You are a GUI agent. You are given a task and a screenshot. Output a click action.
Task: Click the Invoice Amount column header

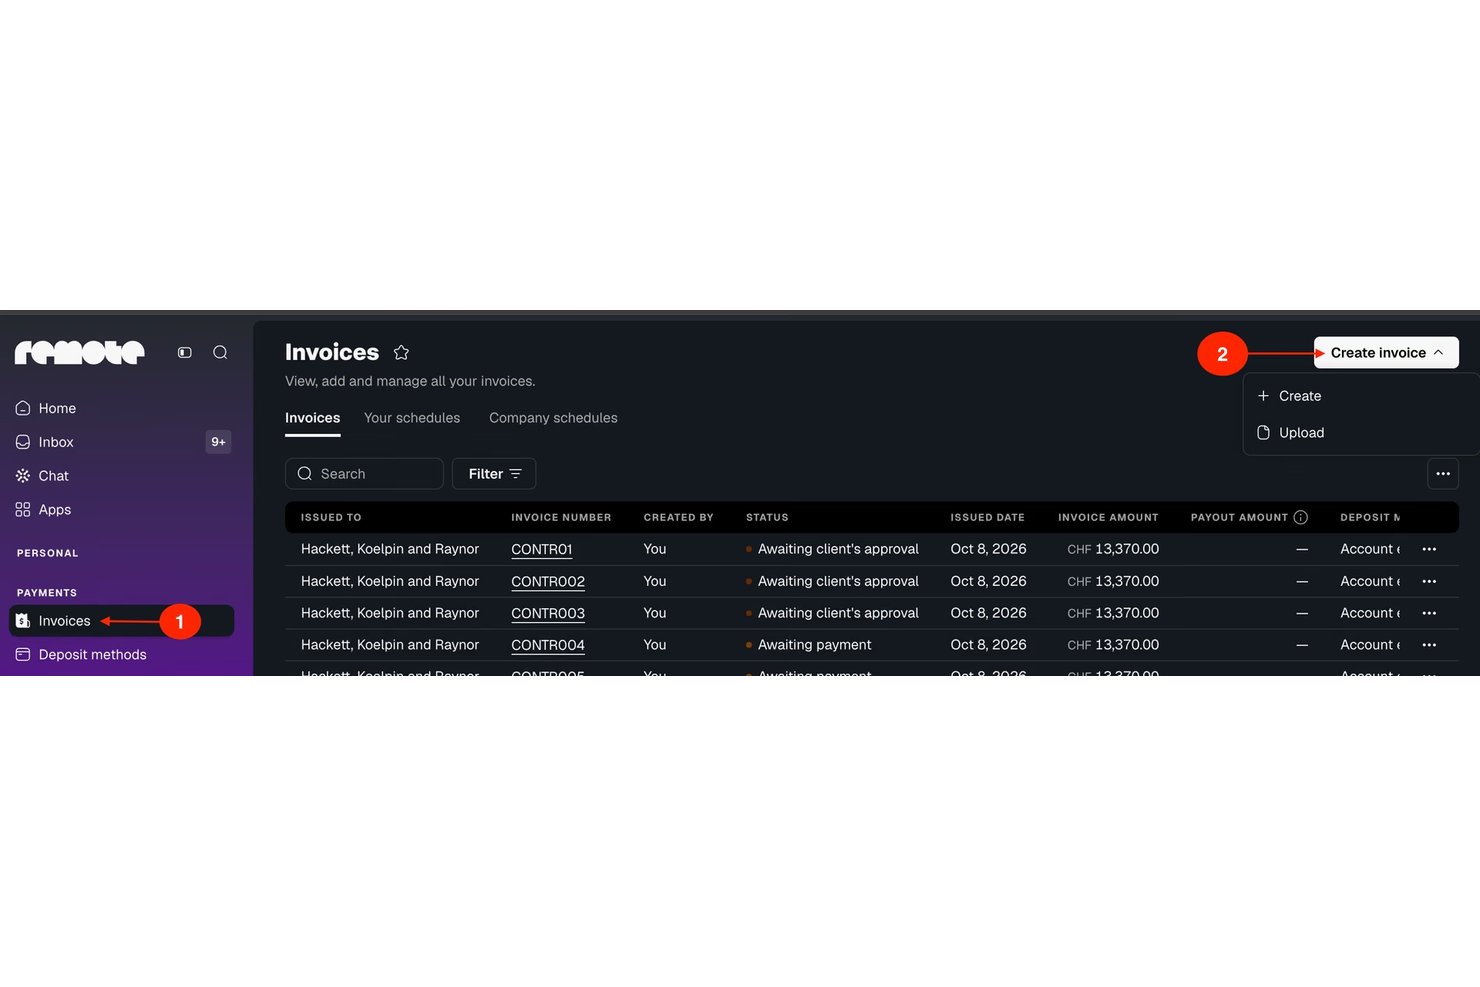click(x=1108, y=518)
